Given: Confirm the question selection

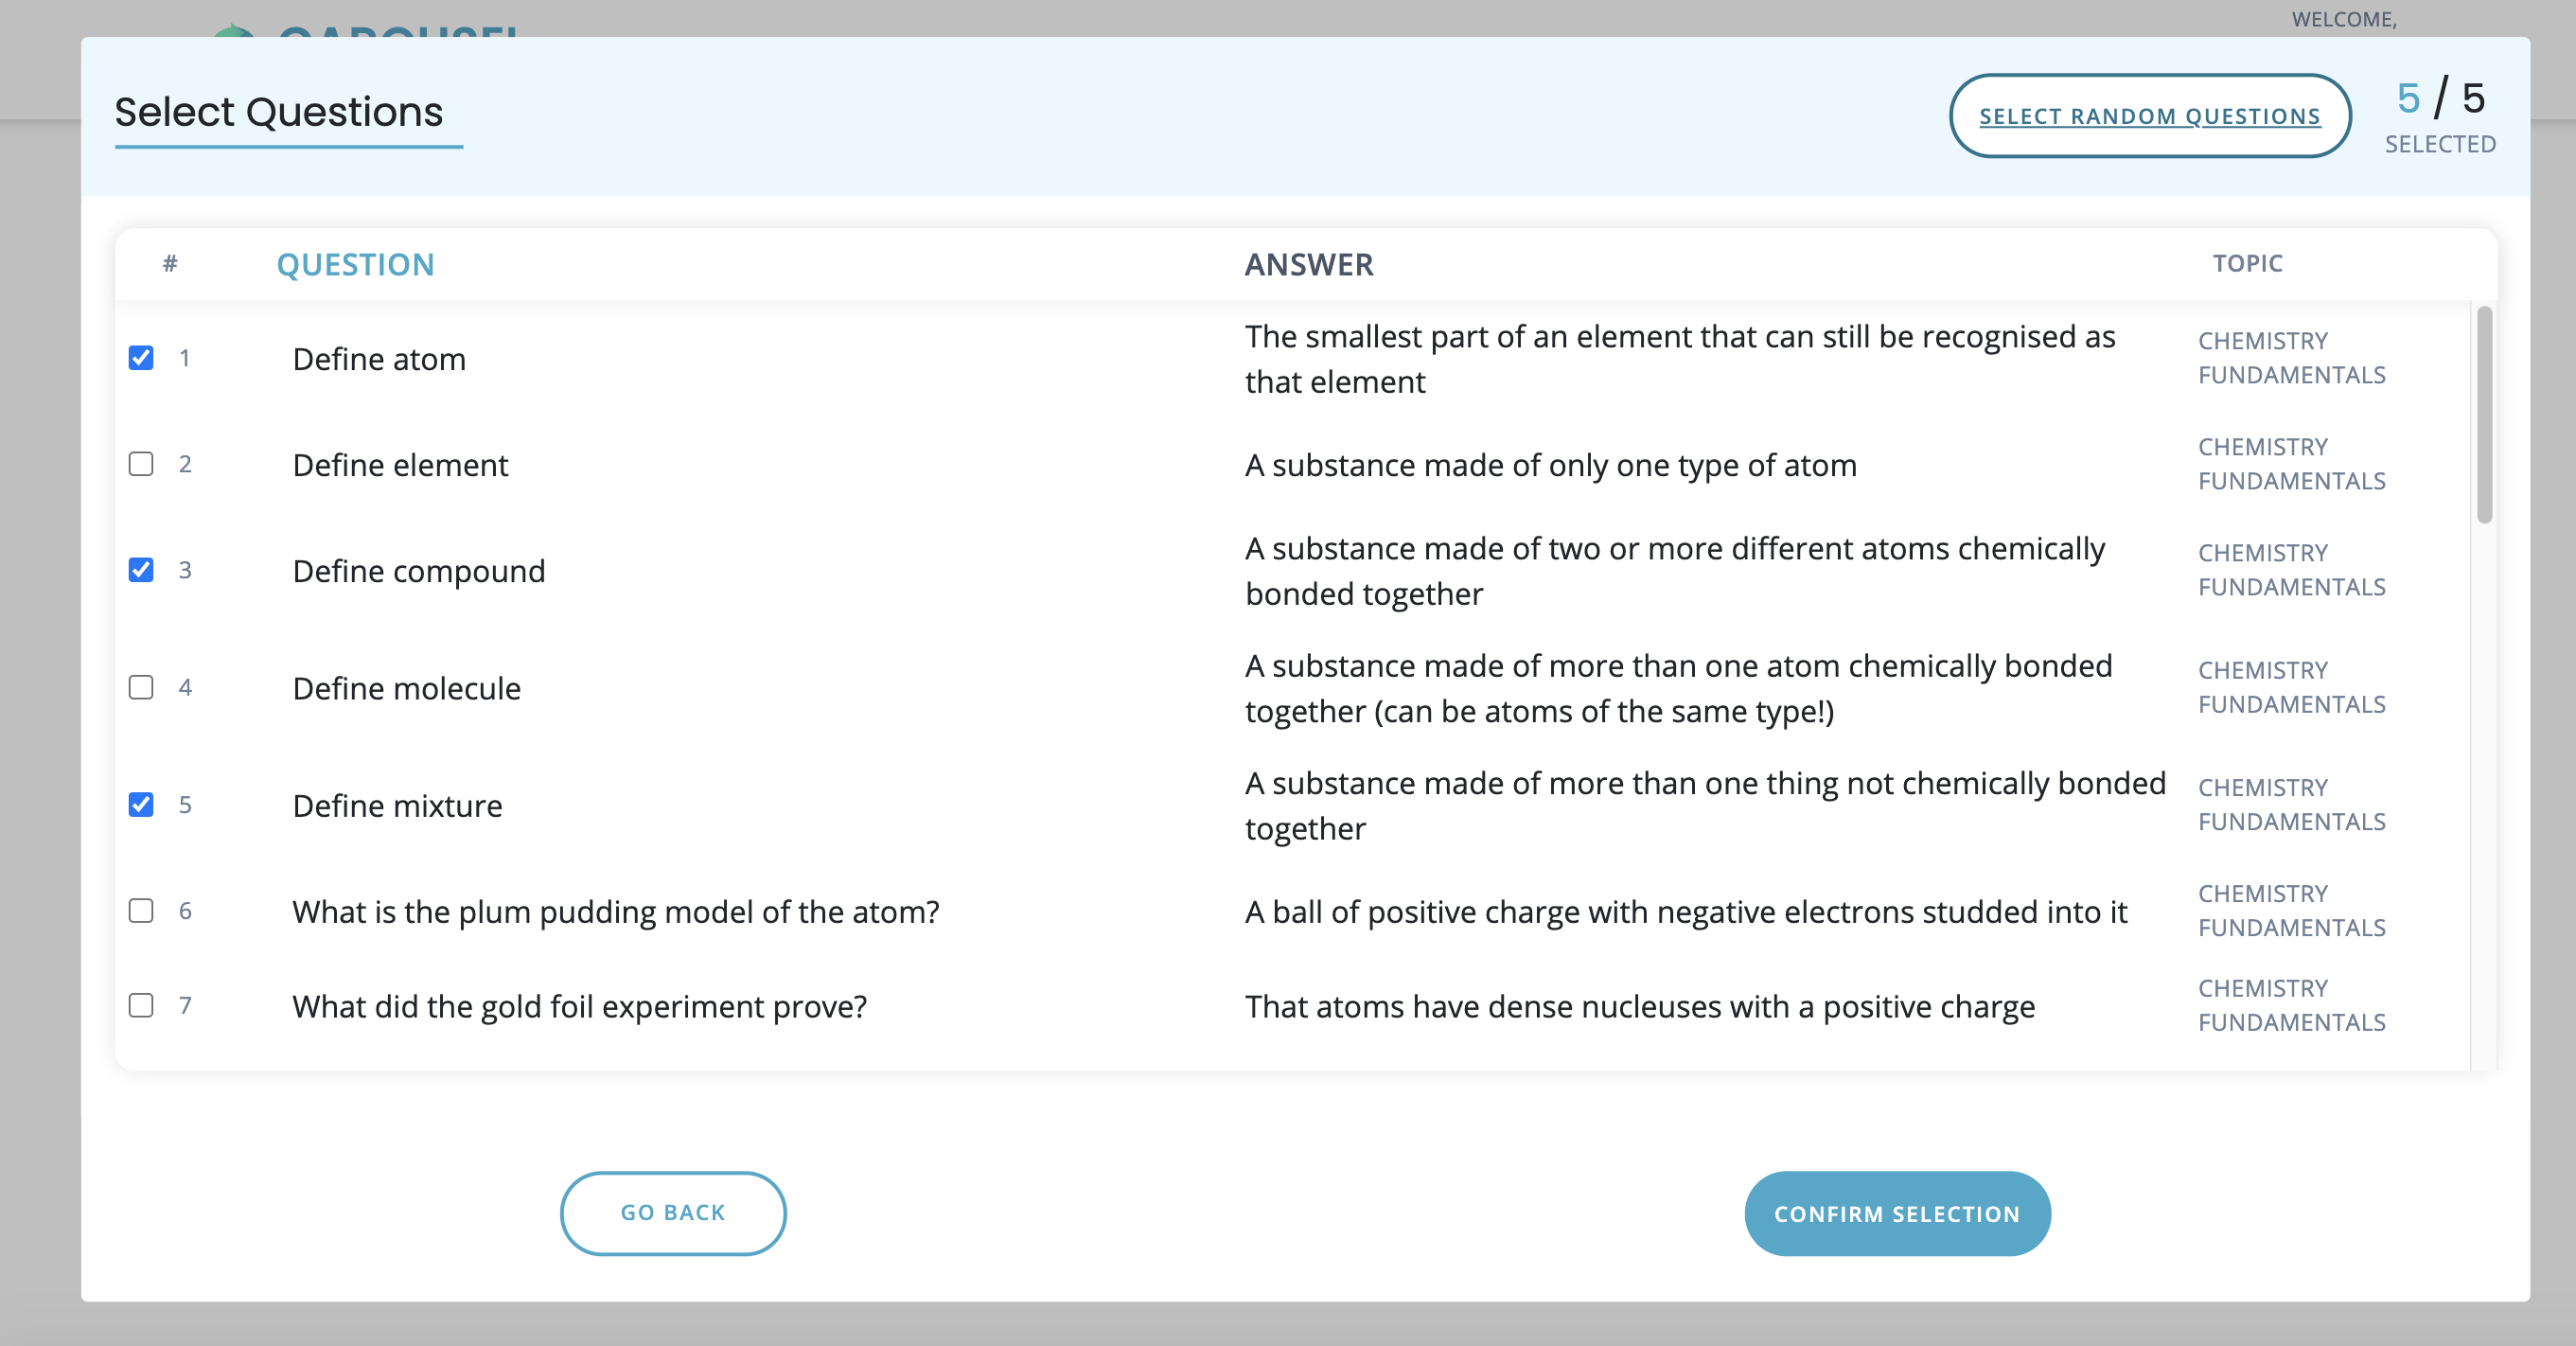Looking at the screenshot, I should [x=1897, y=1213].
